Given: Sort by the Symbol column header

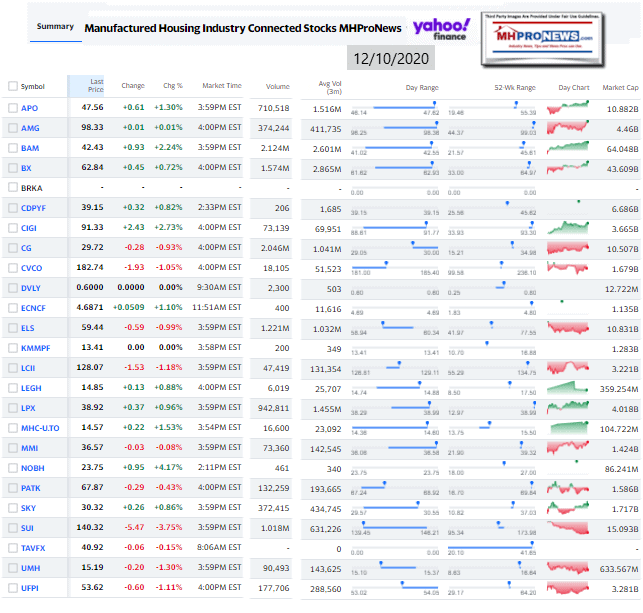Looking at the screenshot, I should click(32, 87).
